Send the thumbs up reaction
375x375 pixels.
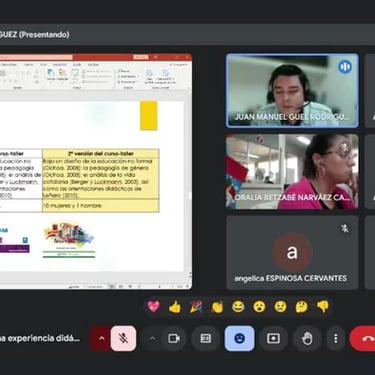pos(175,306)
